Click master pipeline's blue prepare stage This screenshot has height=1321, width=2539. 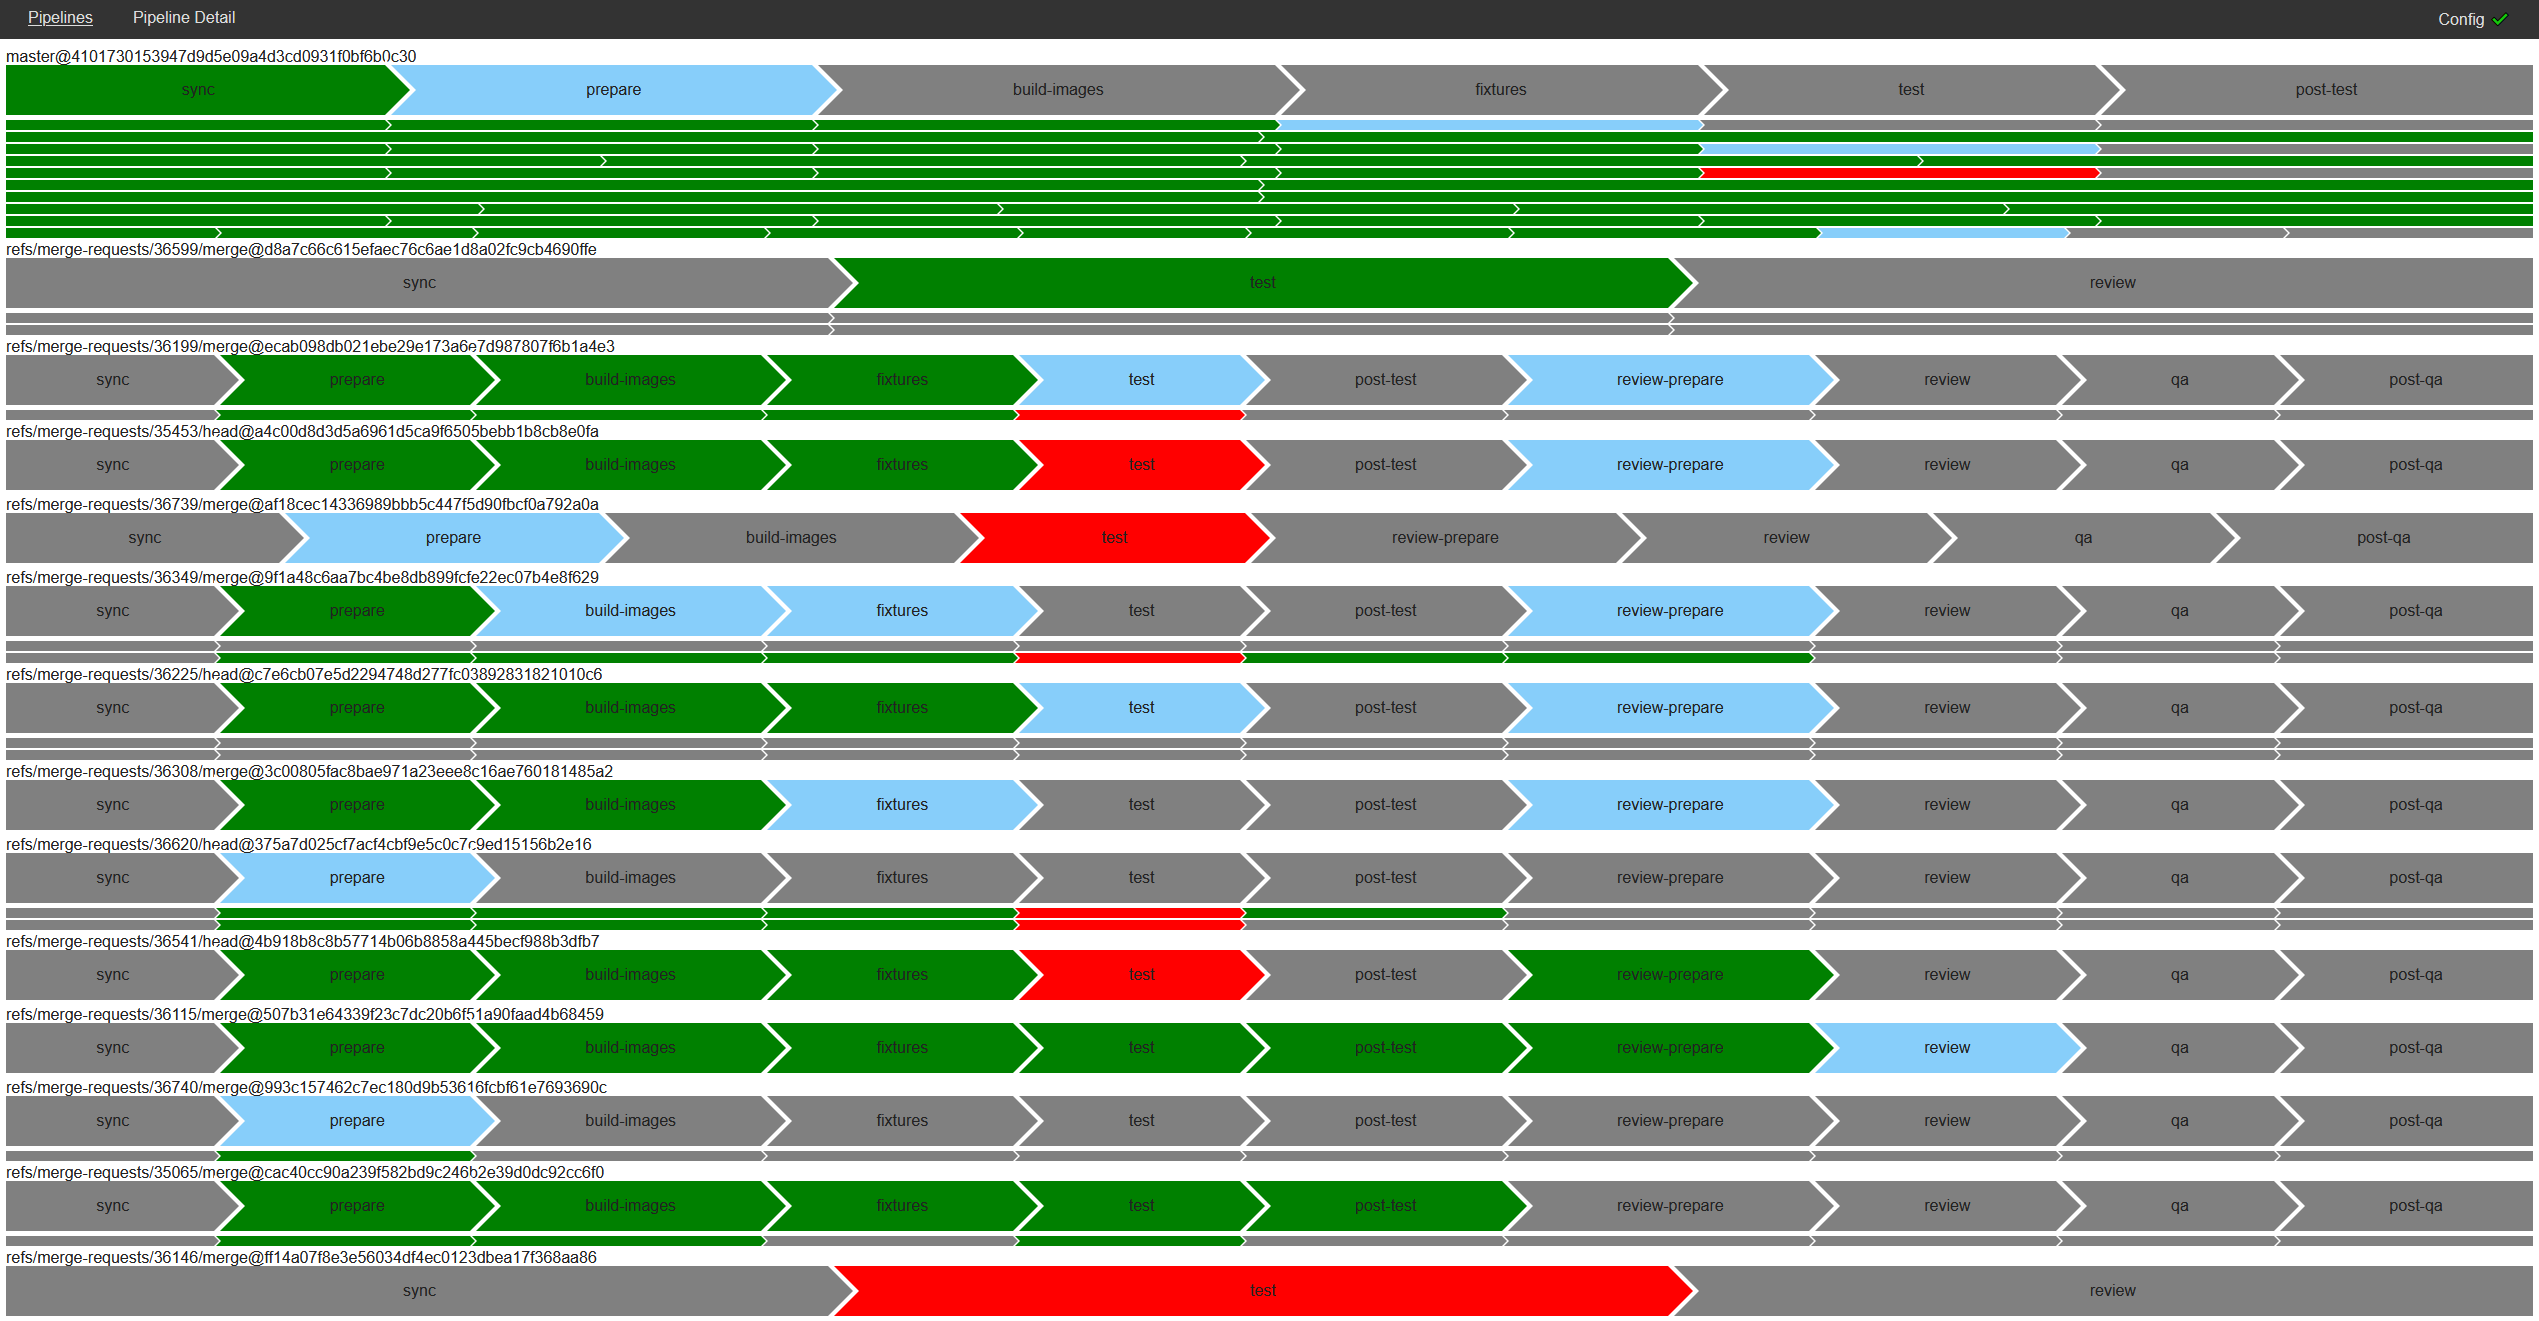pyautogui.click(x=613, y=90)
